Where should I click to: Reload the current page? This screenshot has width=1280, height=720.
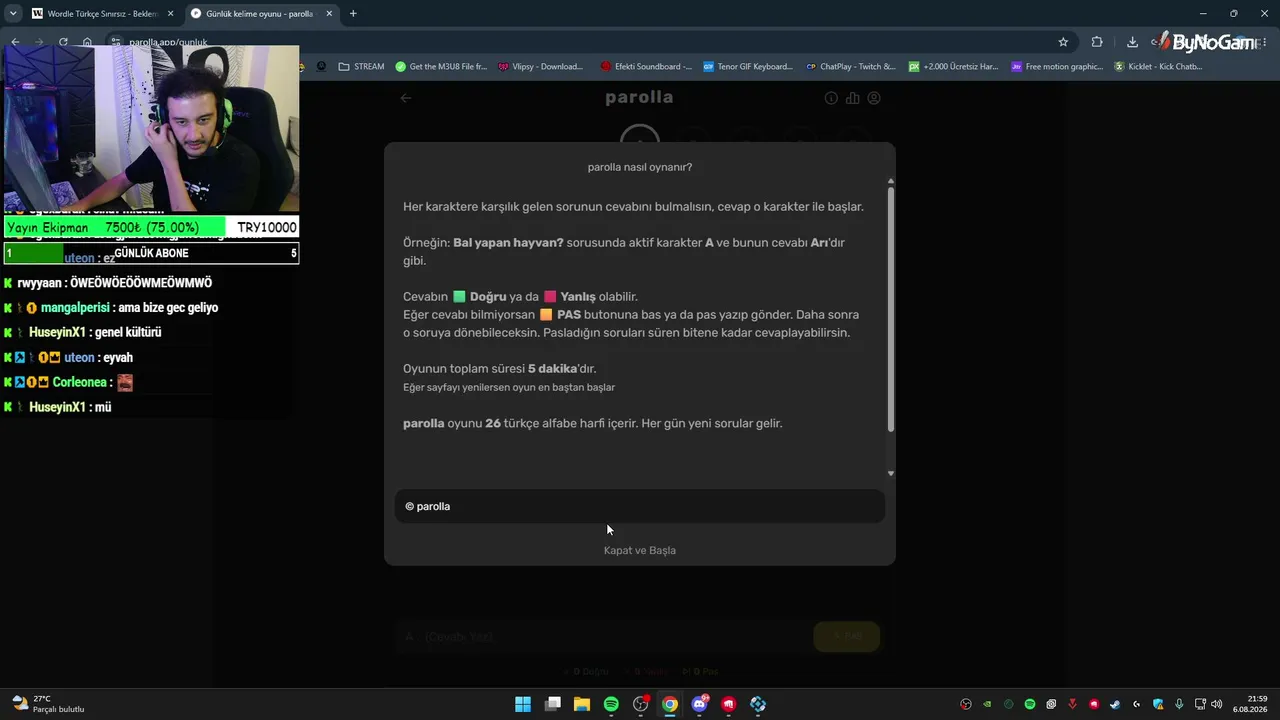pos(63,42)
